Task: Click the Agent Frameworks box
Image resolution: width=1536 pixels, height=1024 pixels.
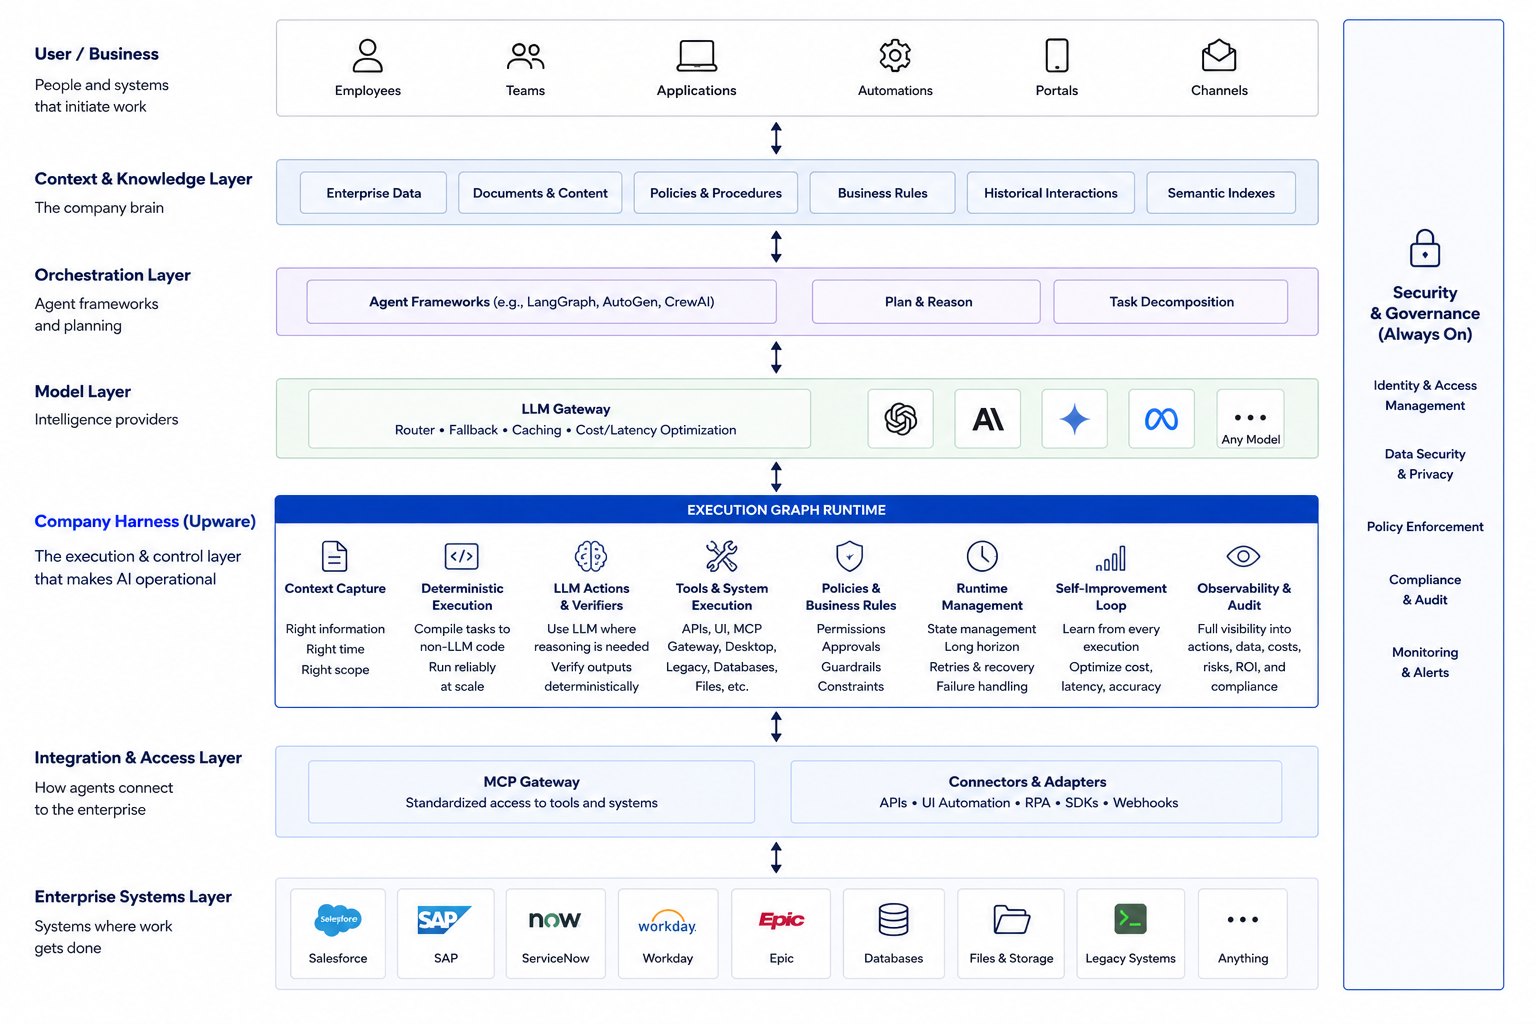Action: click(541, 302)
